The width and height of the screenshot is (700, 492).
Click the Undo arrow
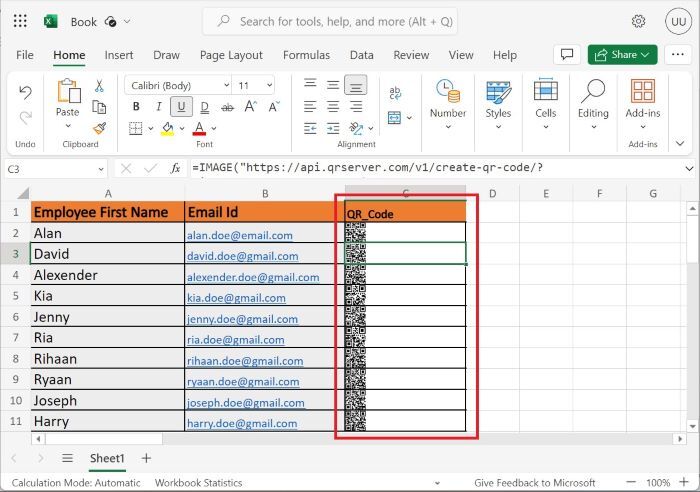[x=25, y=92]
